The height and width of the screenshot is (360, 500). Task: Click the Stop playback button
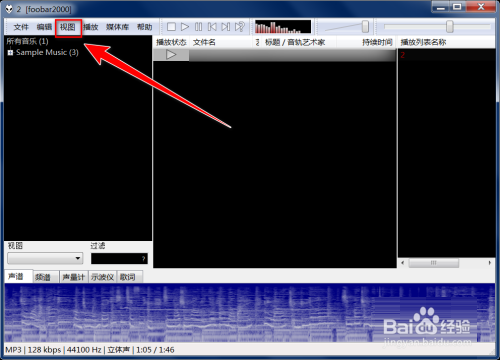(171, 27)
